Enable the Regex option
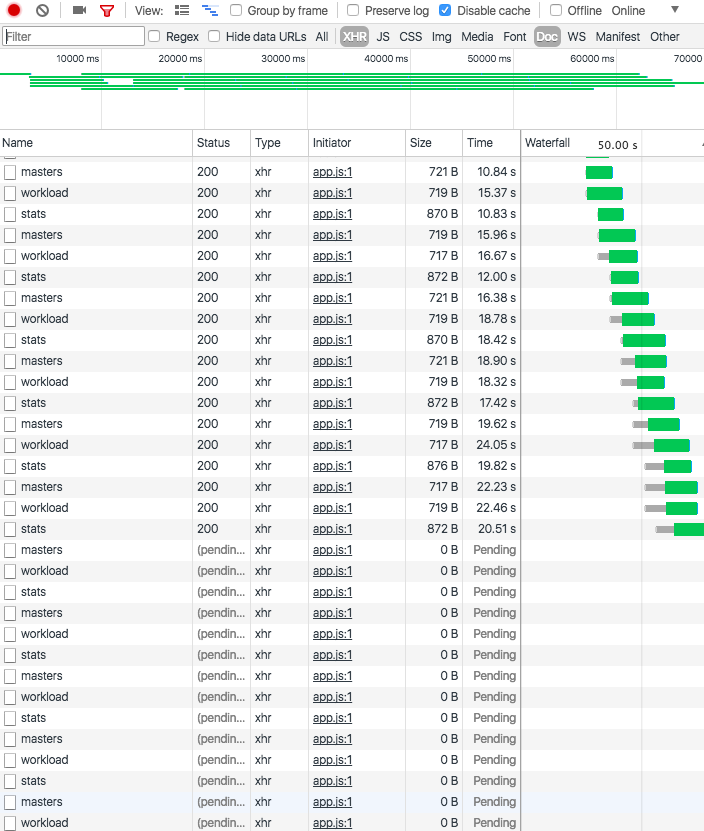 pyautogui.click(x=152, y=36)
